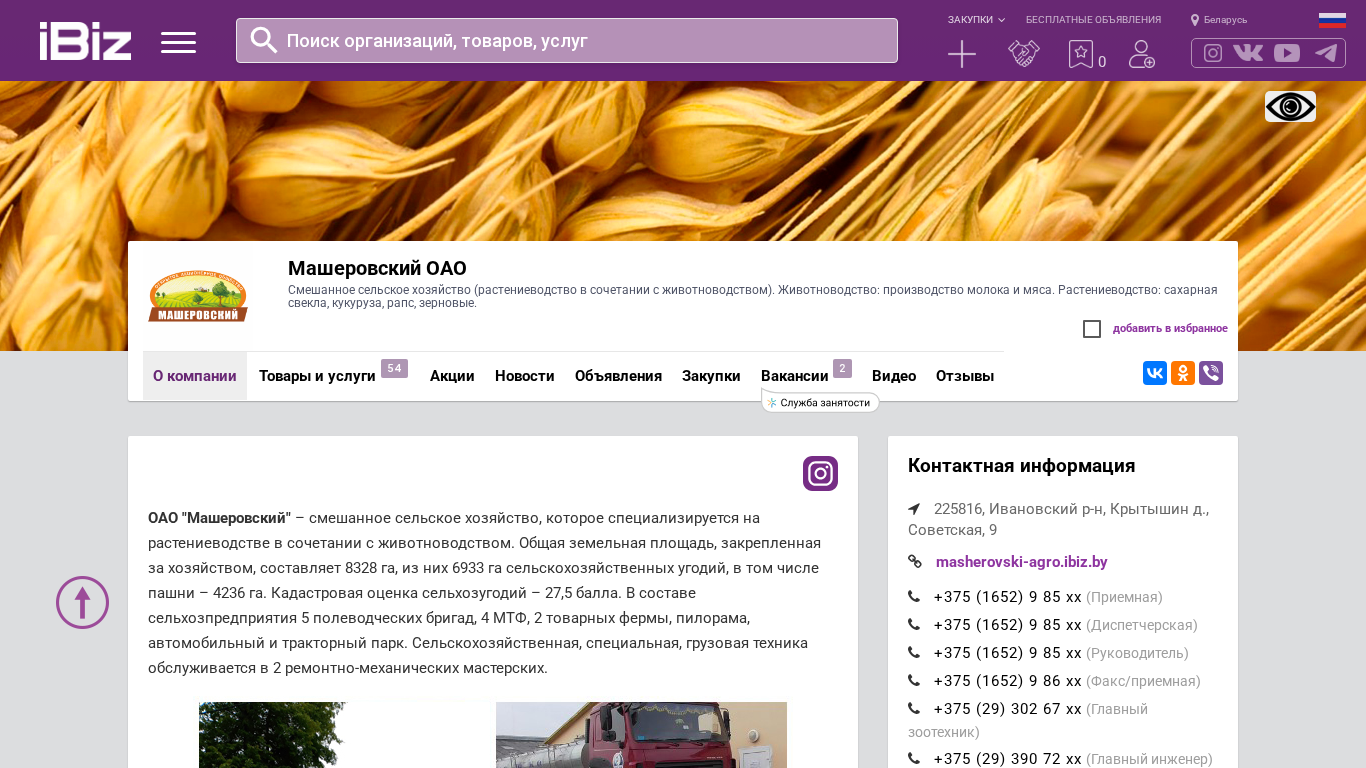The width and height of the screenshot is (1366, 768).
Task: Click the 'добавить в избранное' label
Action: (x=1170, y=329)
